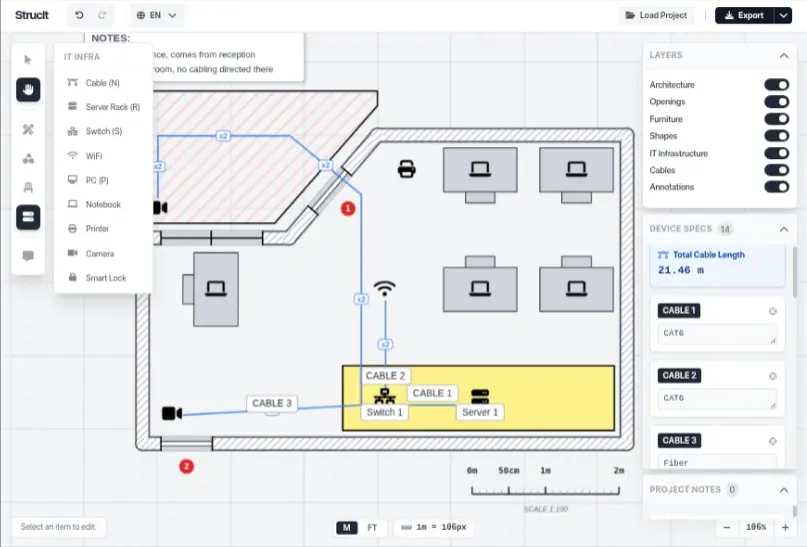Open the shapes tool in left toolbar
The width and height of the screenshot is (807, 547).
(28, 158)
